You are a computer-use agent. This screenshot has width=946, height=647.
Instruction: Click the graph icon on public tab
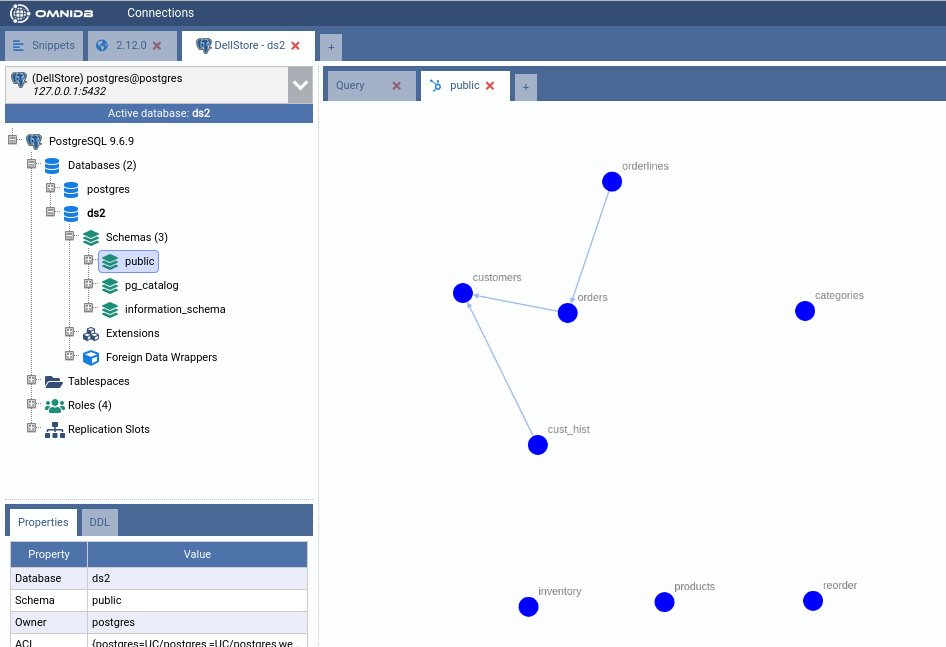tap(436, 86)
